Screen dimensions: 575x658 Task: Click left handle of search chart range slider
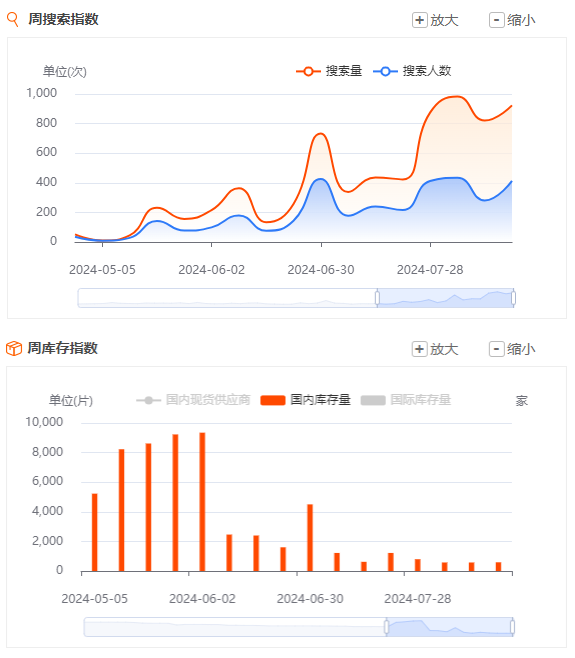point(377,298)
